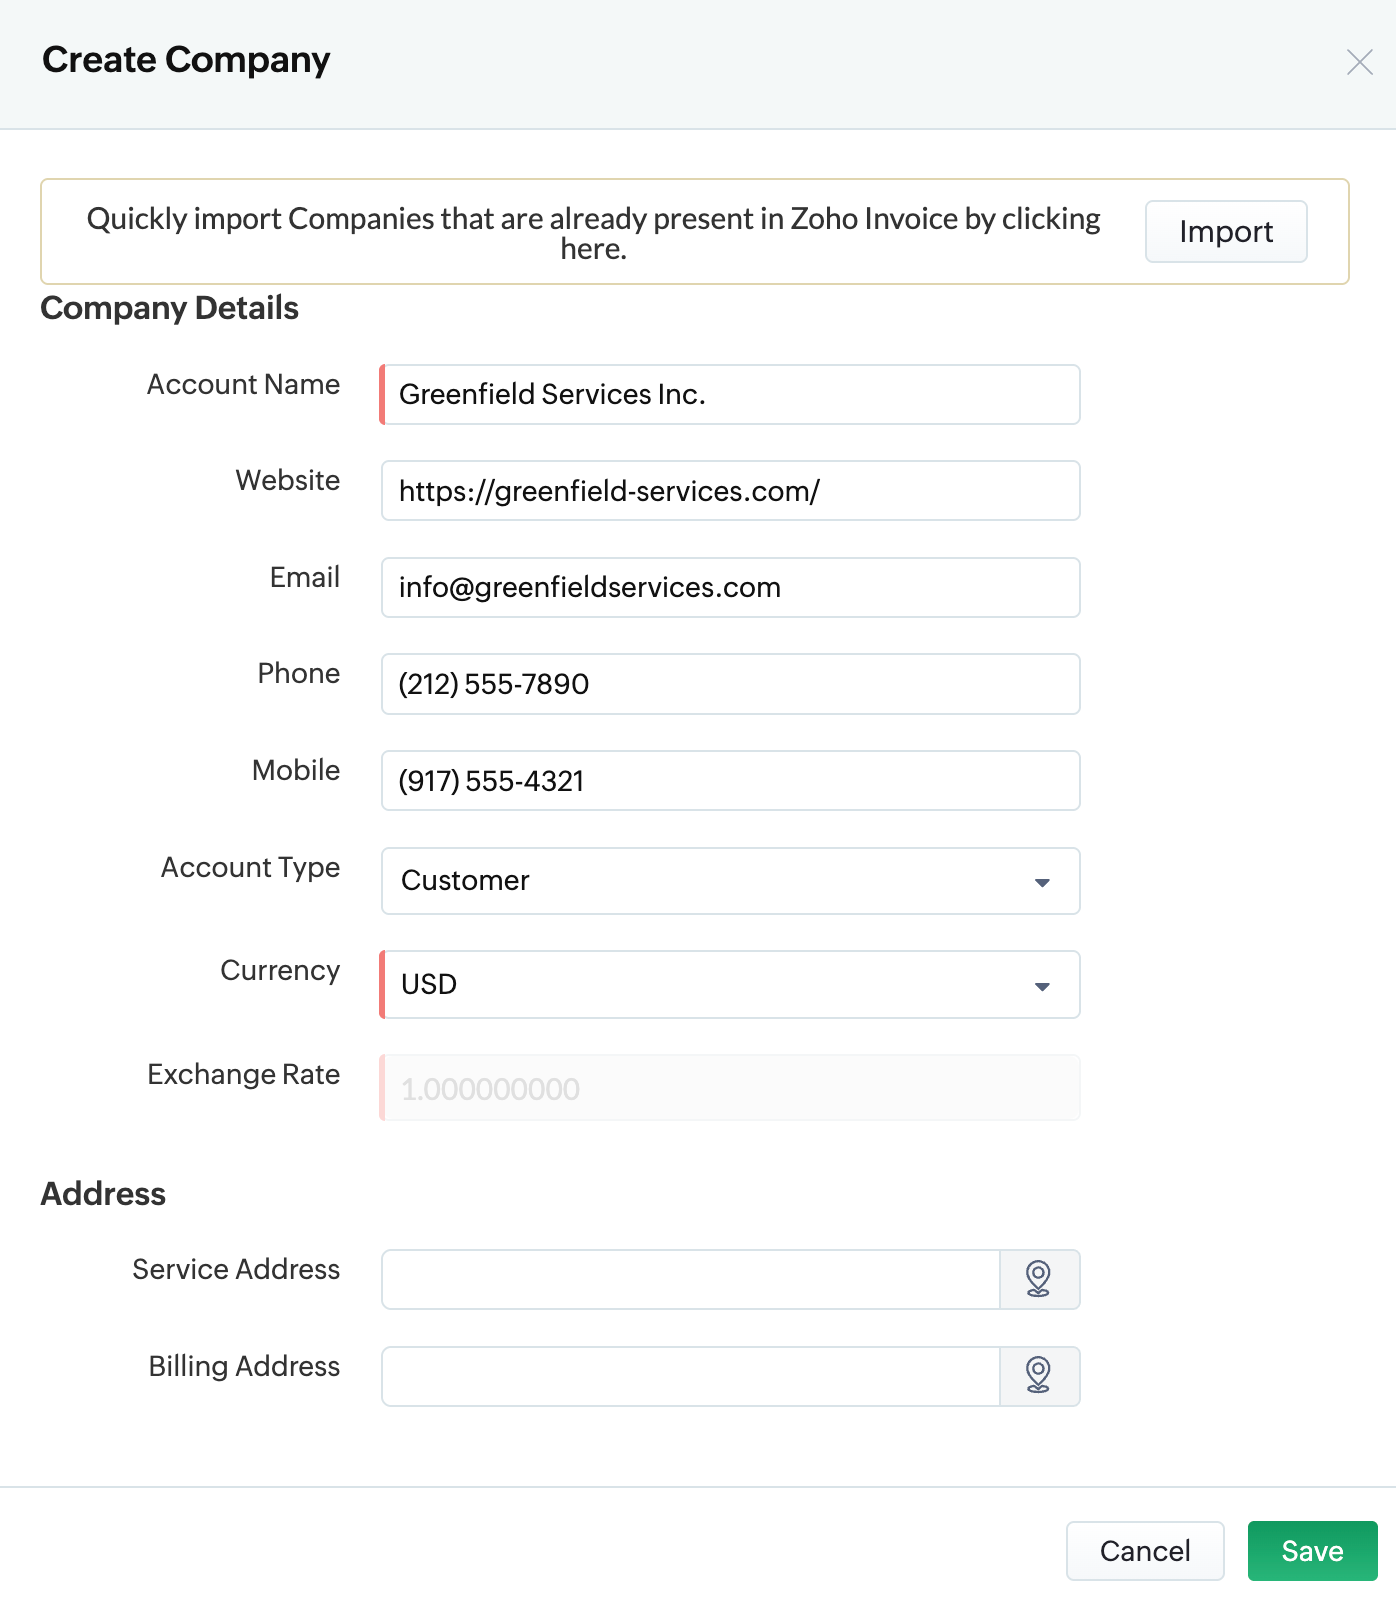Close the Create Company dialog
The height and width of the screenshot is (1602, 1396).
pos(1359,62)
